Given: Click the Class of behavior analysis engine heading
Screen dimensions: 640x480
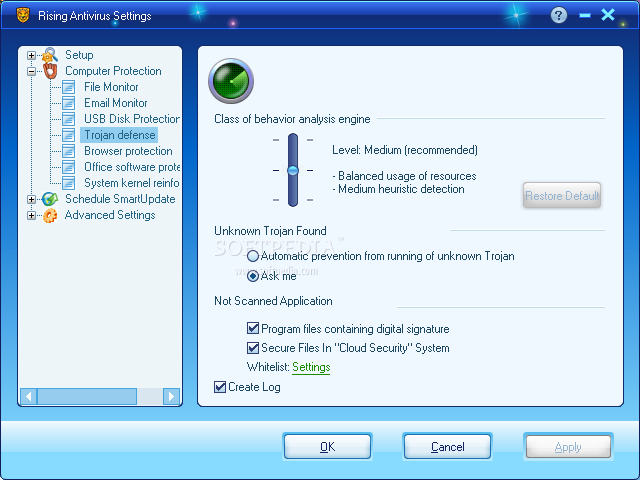Looking at the screenshot, I should pos(292,119).
